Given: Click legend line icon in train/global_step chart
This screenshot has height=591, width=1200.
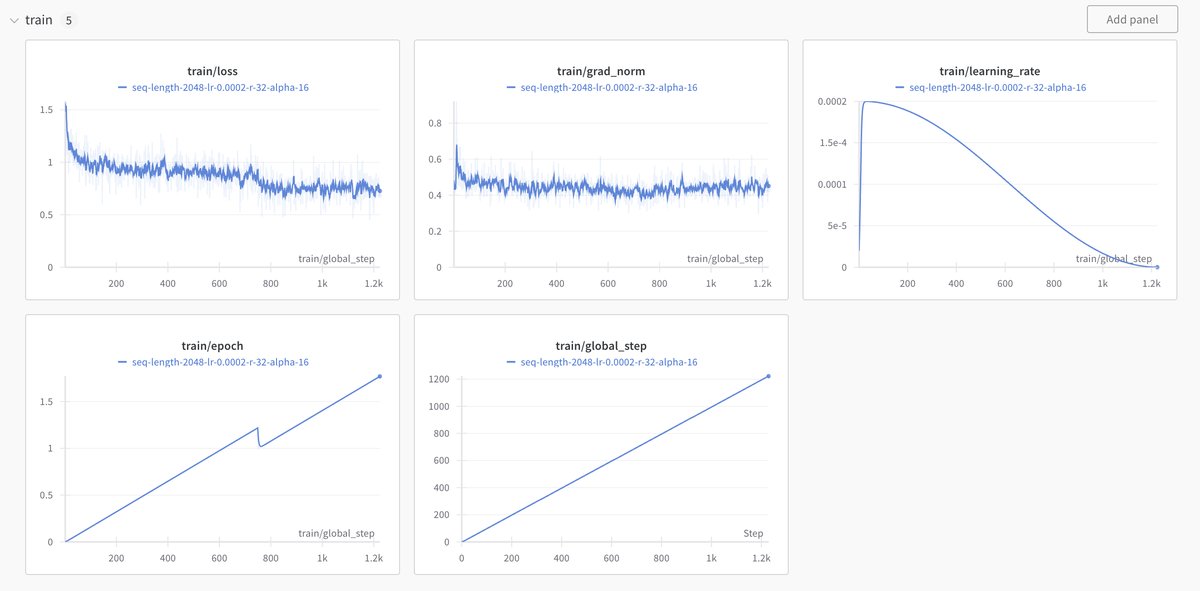Looking at the screenshot, I should (512, 362).
